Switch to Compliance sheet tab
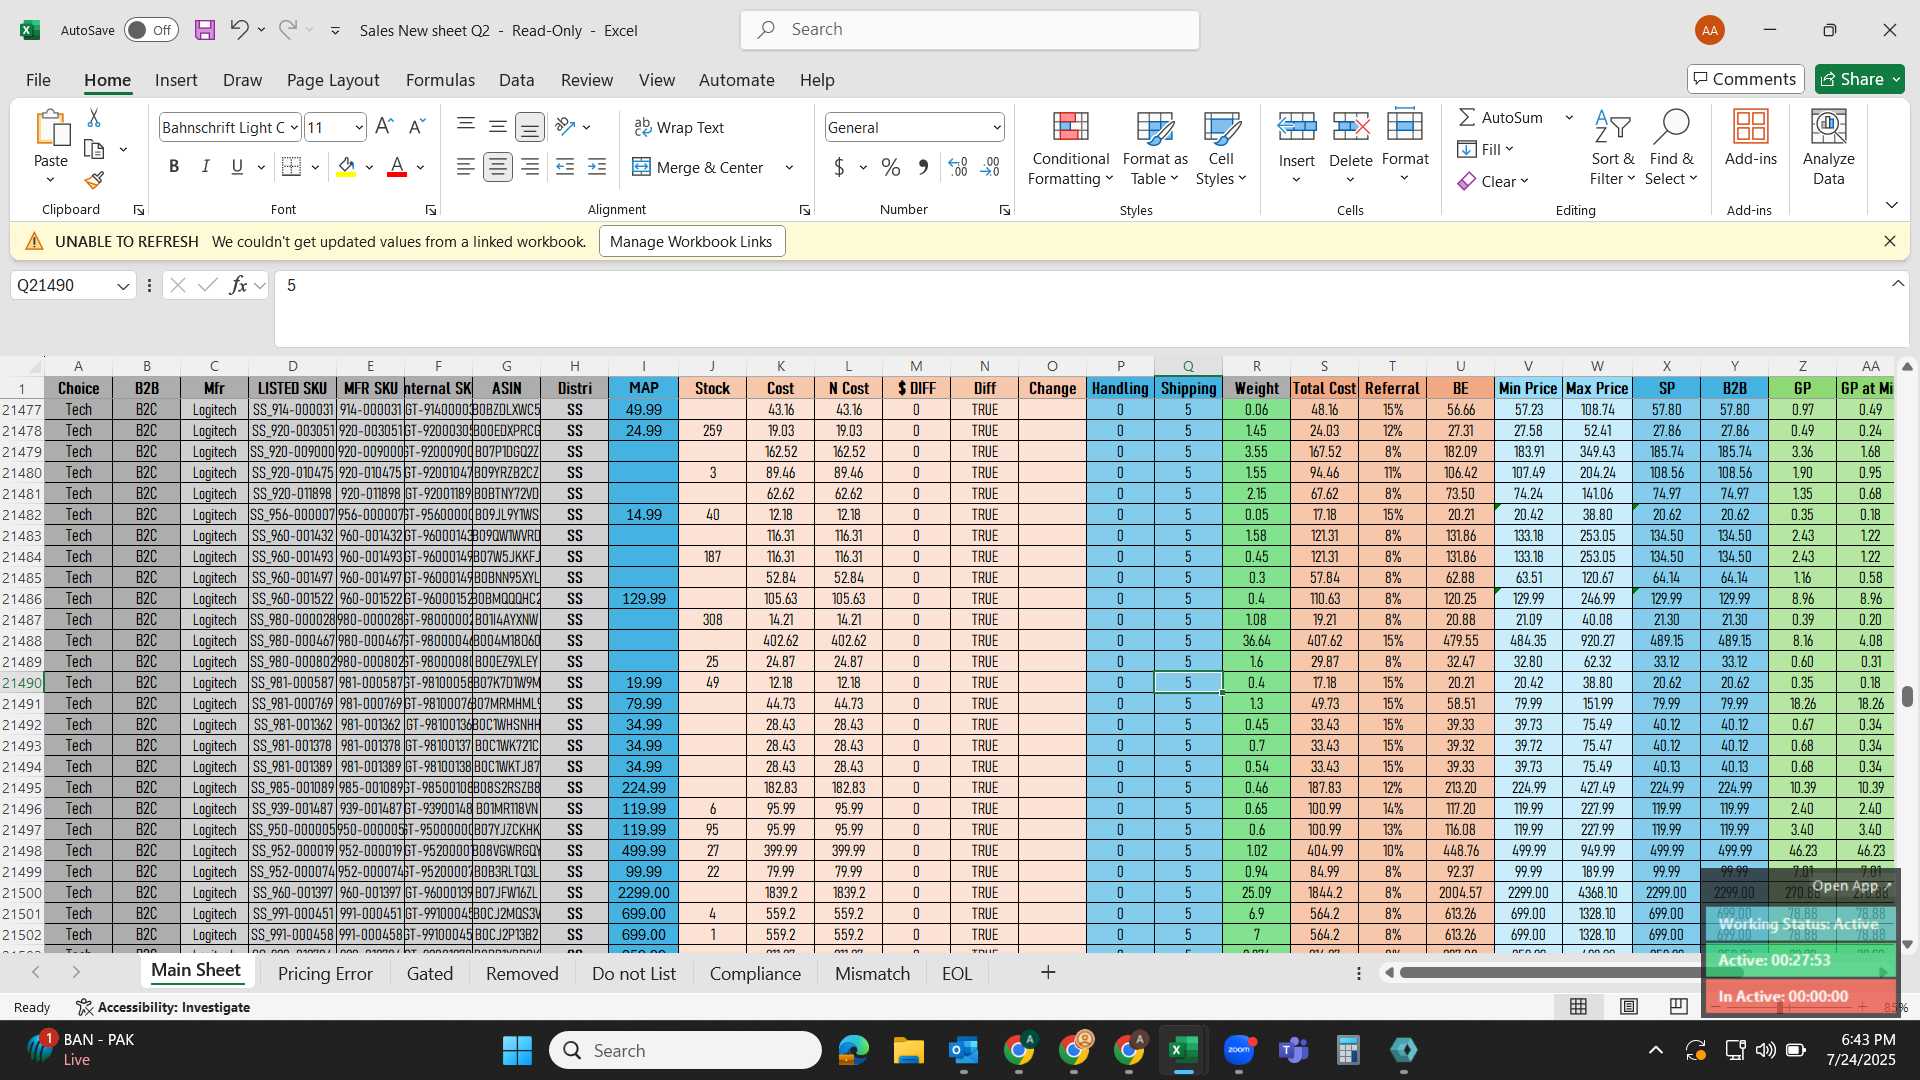 point(755,973)
